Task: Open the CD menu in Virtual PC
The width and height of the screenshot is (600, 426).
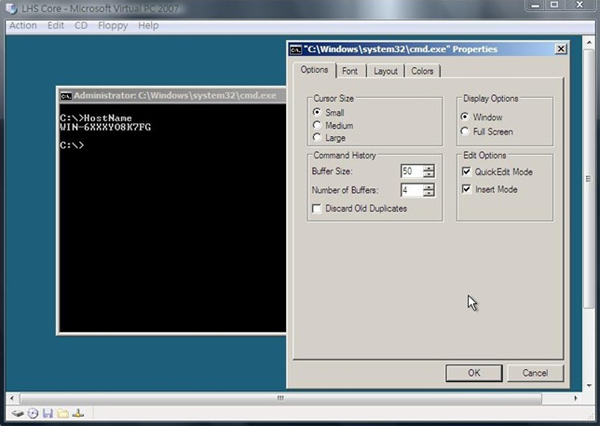Action: 80,25
